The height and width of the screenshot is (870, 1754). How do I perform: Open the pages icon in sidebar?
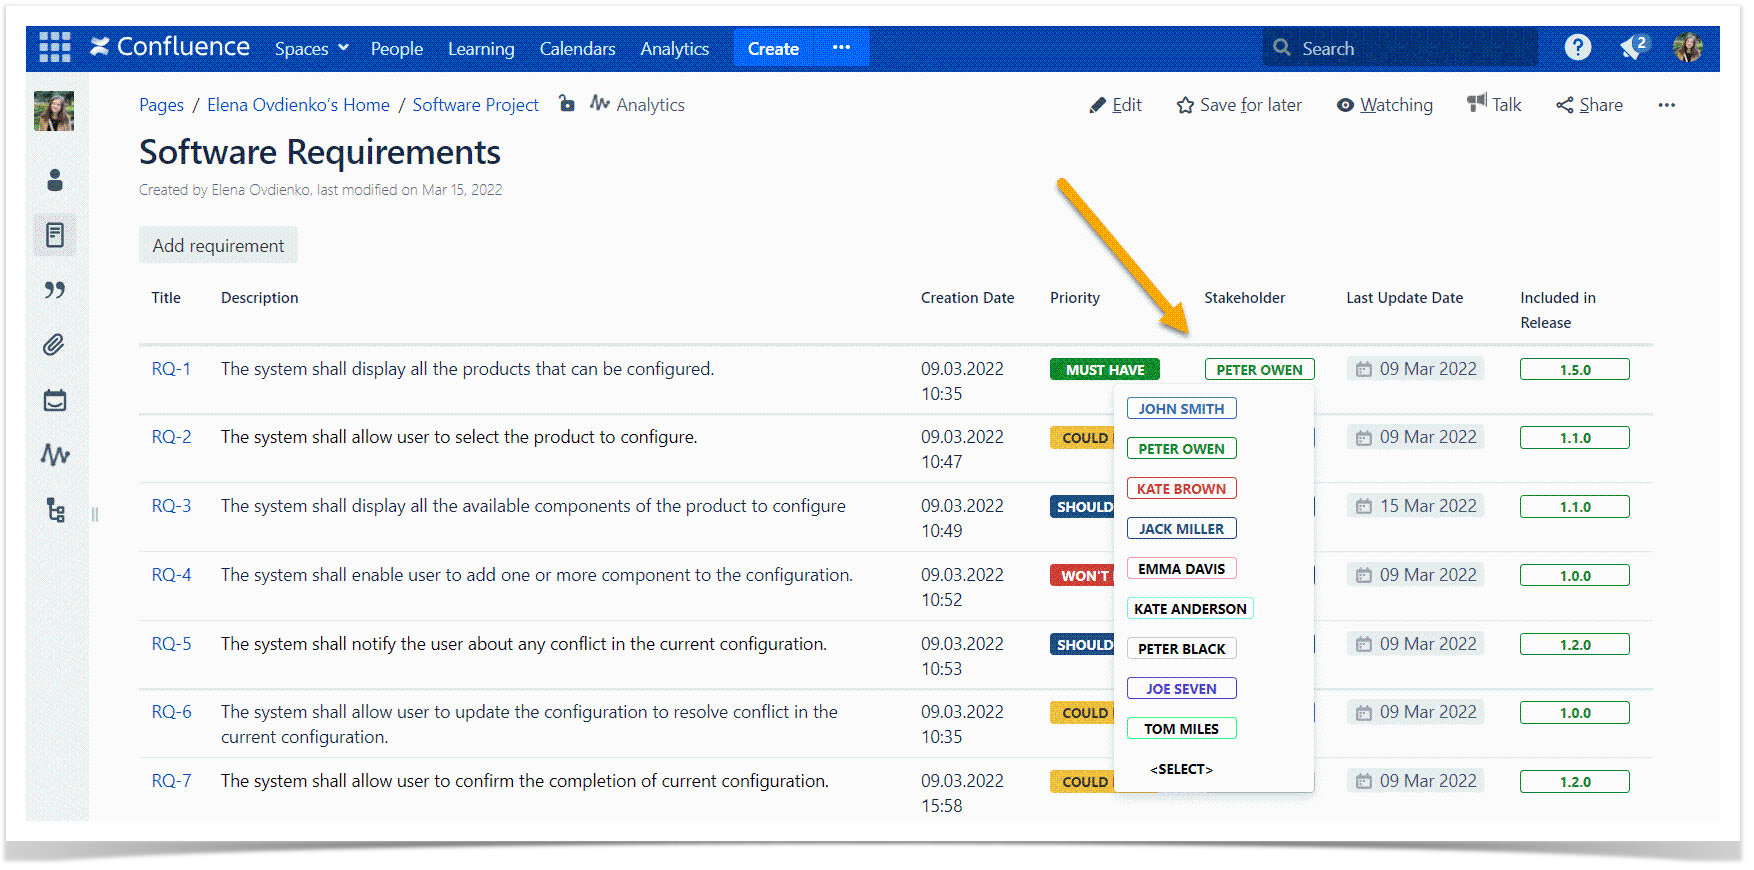[55, 235]
